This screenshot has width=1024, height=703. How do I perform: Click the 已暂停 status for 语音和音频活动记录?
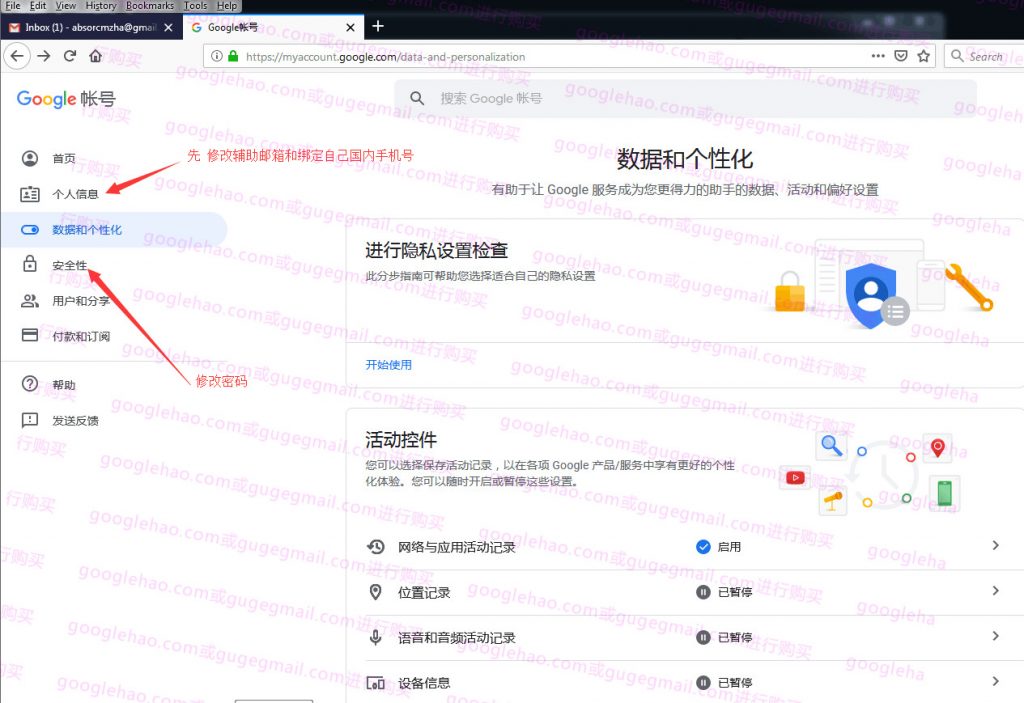pos(724,637)
